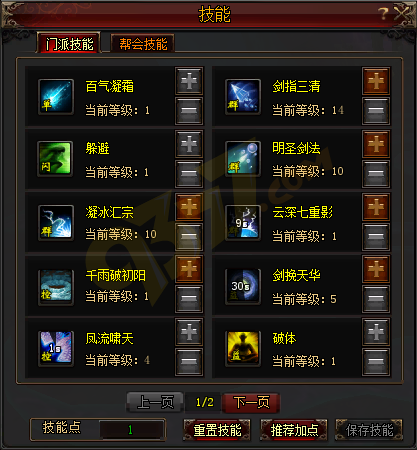Click the yellow 破体 skill icon

point(243,349)
